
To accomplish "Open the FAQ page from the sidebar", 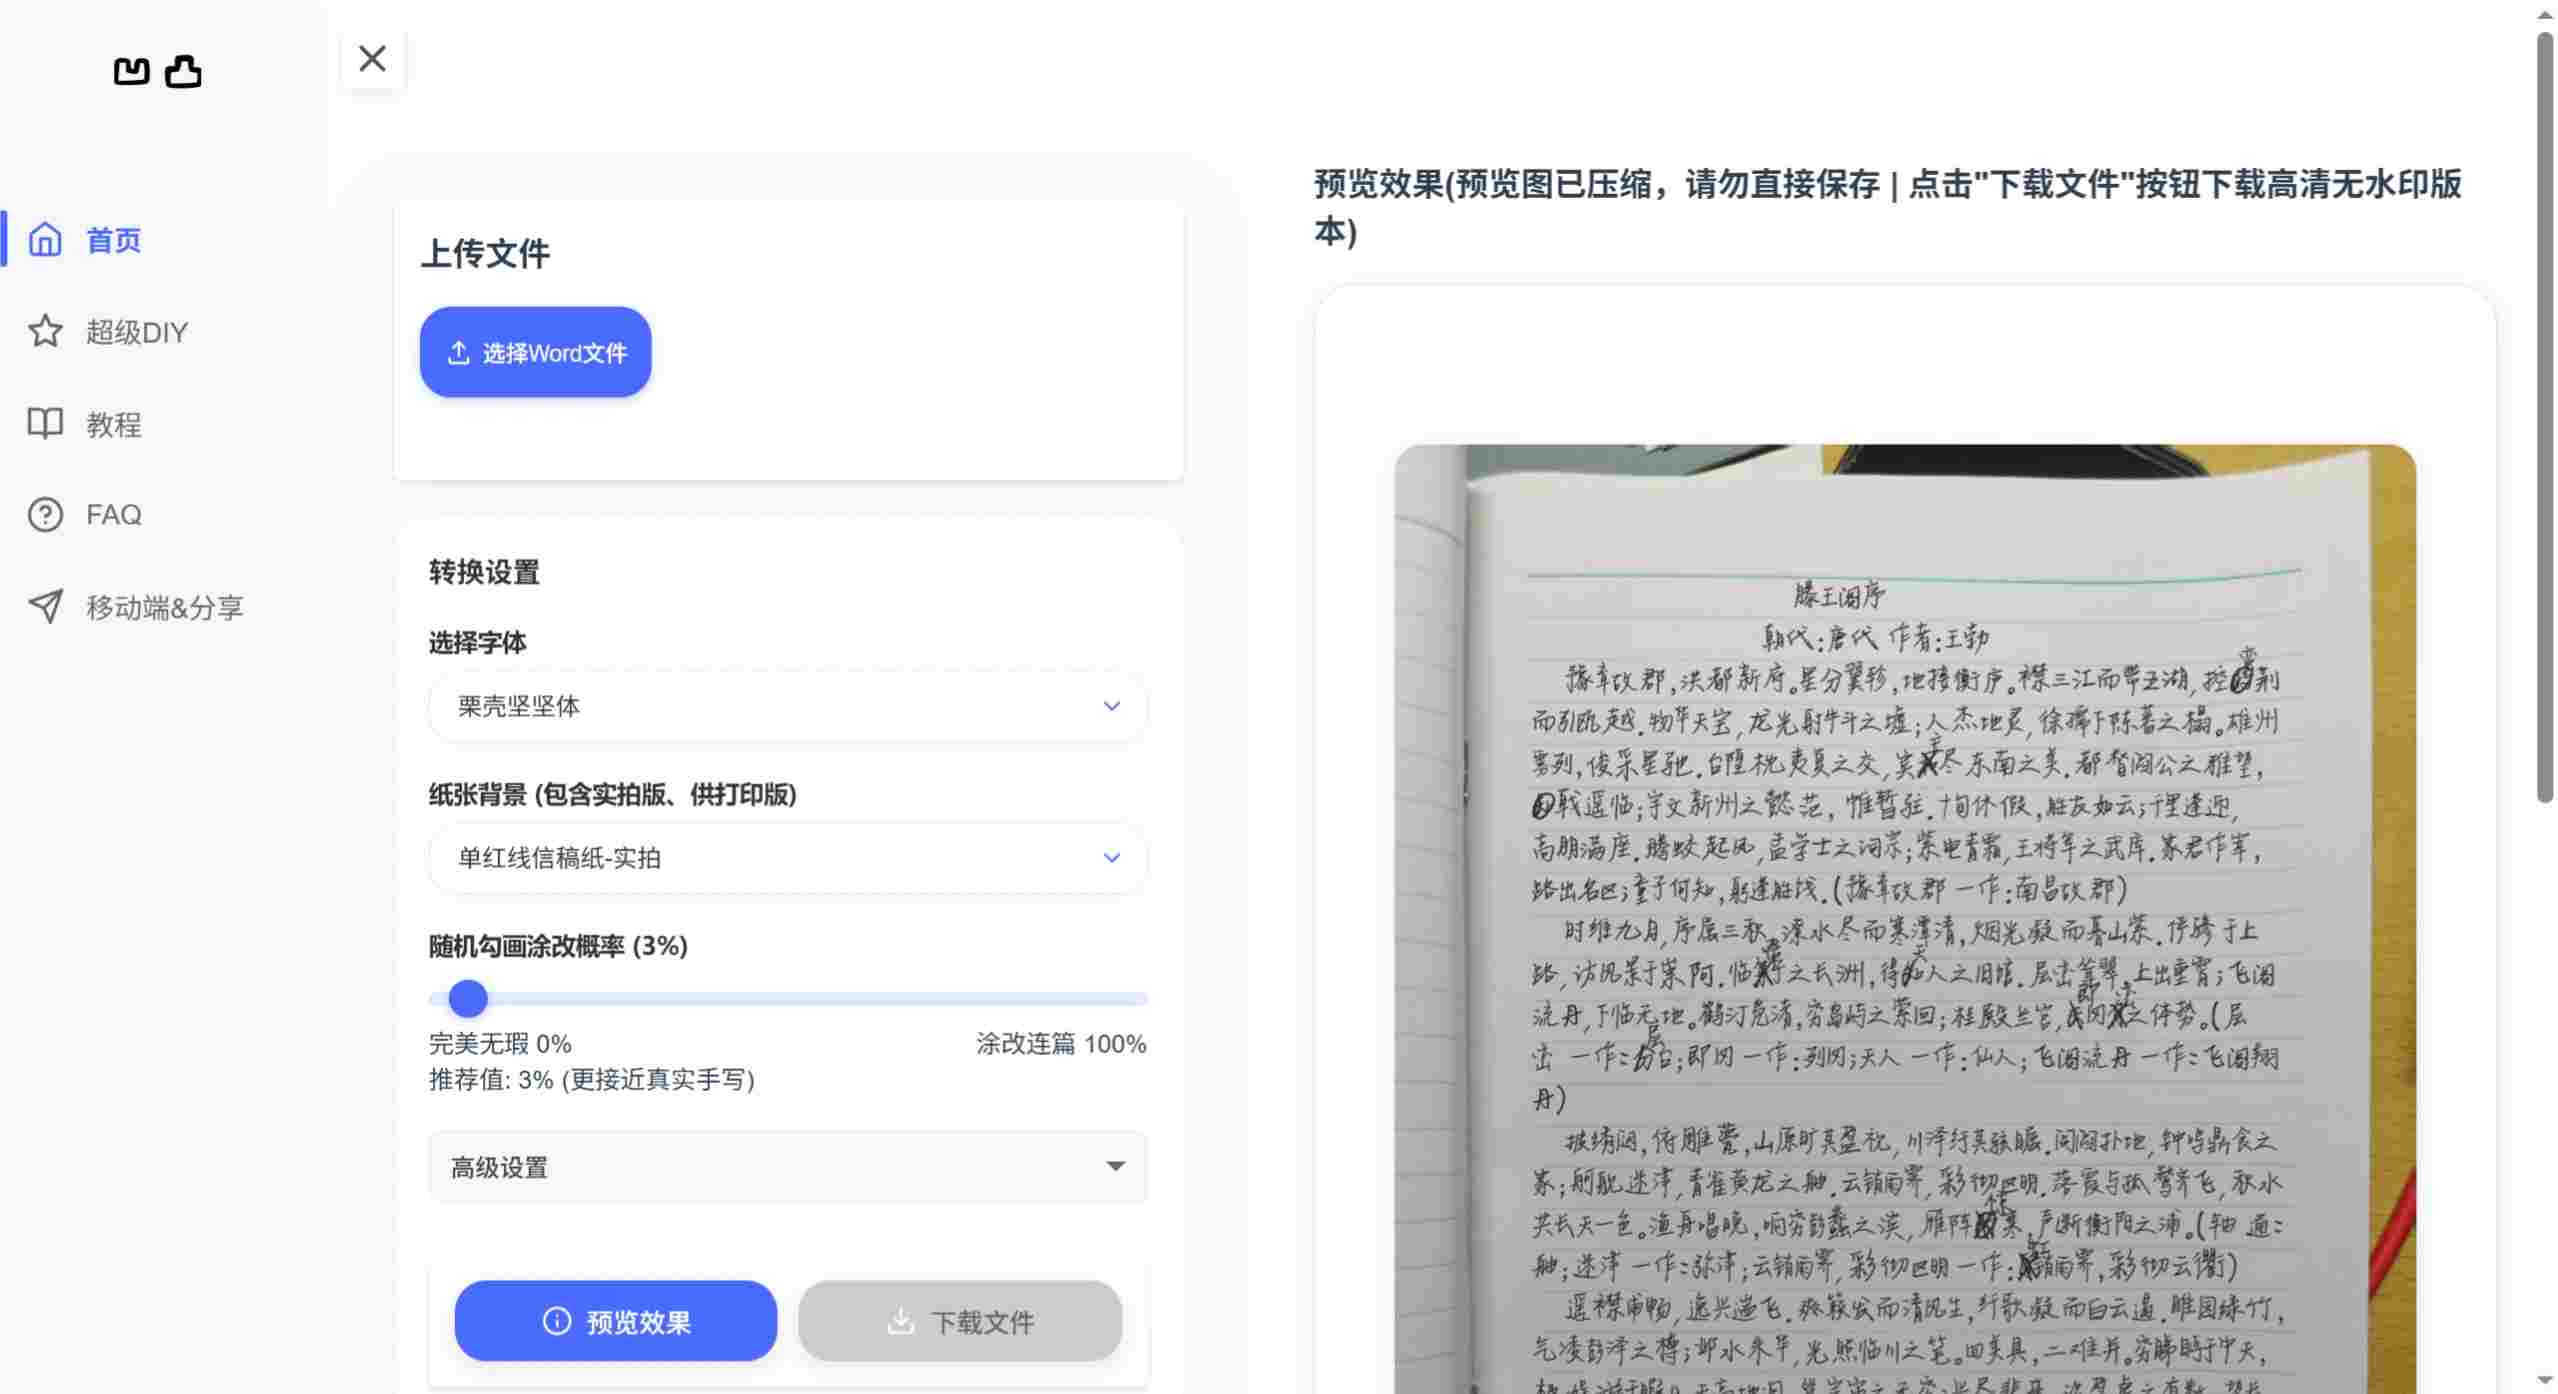I will [114, 514].
